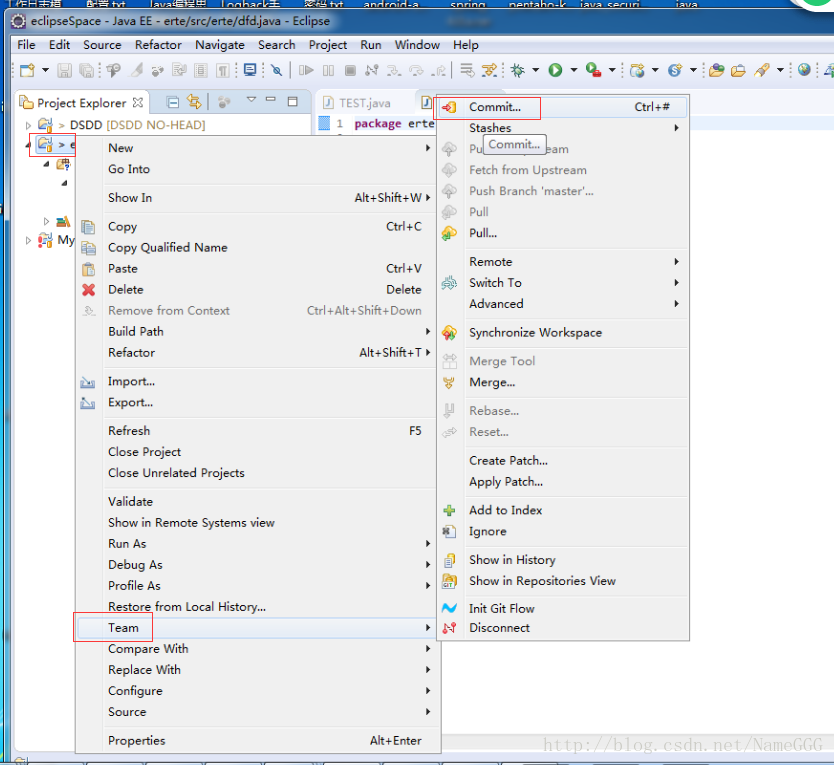Close the Project Explorer tab
Screen dimensions: 834x765
click(x=138, y=102)
